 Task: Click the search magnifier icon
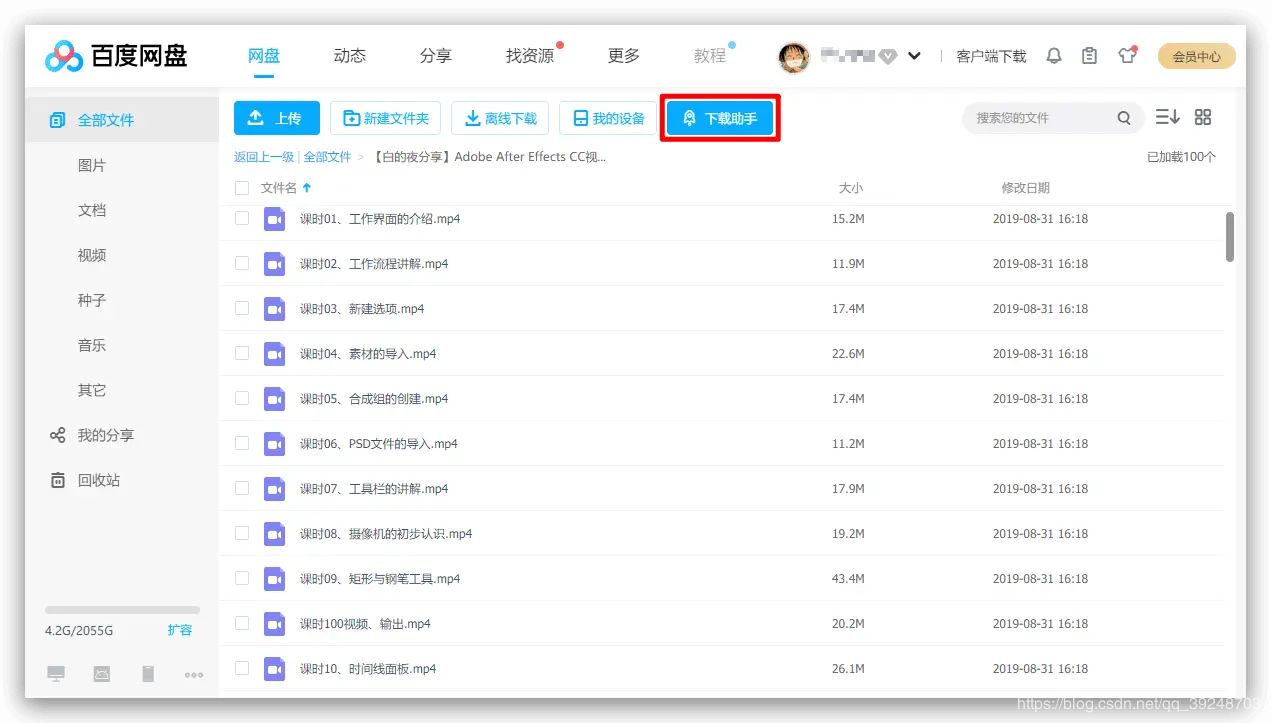1124,118
